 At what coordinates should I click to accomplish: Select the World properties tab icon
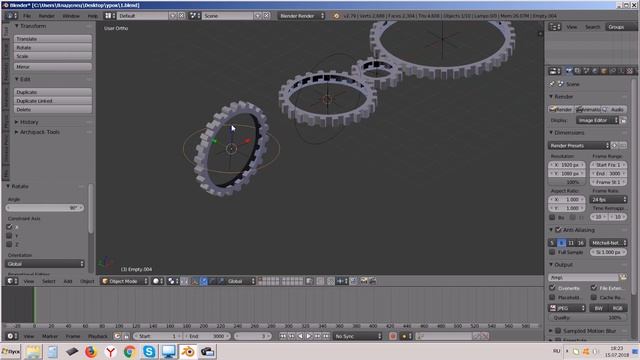595,71
